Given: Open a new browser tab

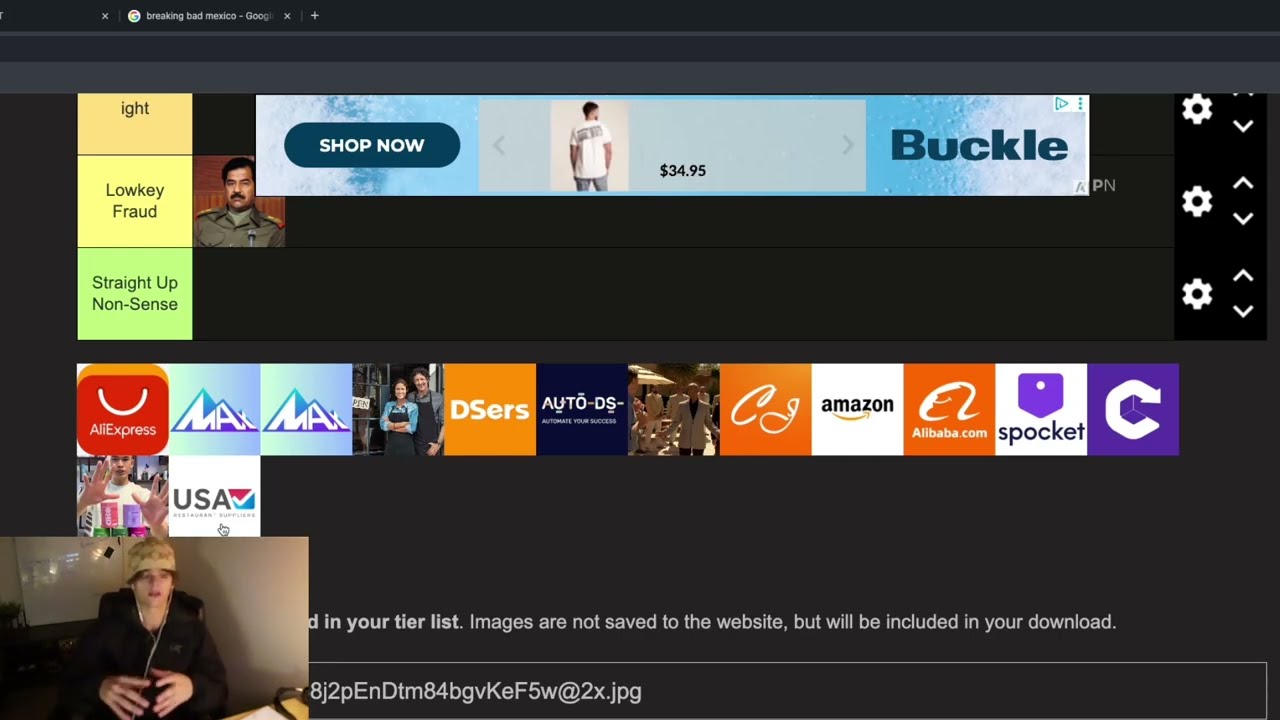Looking at the screenshot, I should [314, 16].
